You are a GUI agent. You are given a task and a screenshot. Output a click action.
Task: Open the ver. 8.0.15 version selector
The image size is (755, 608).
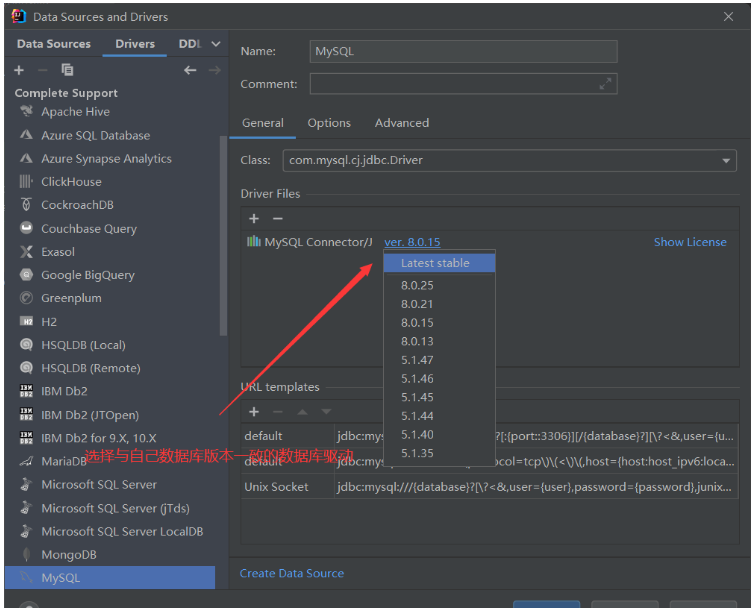click(412, 242)
